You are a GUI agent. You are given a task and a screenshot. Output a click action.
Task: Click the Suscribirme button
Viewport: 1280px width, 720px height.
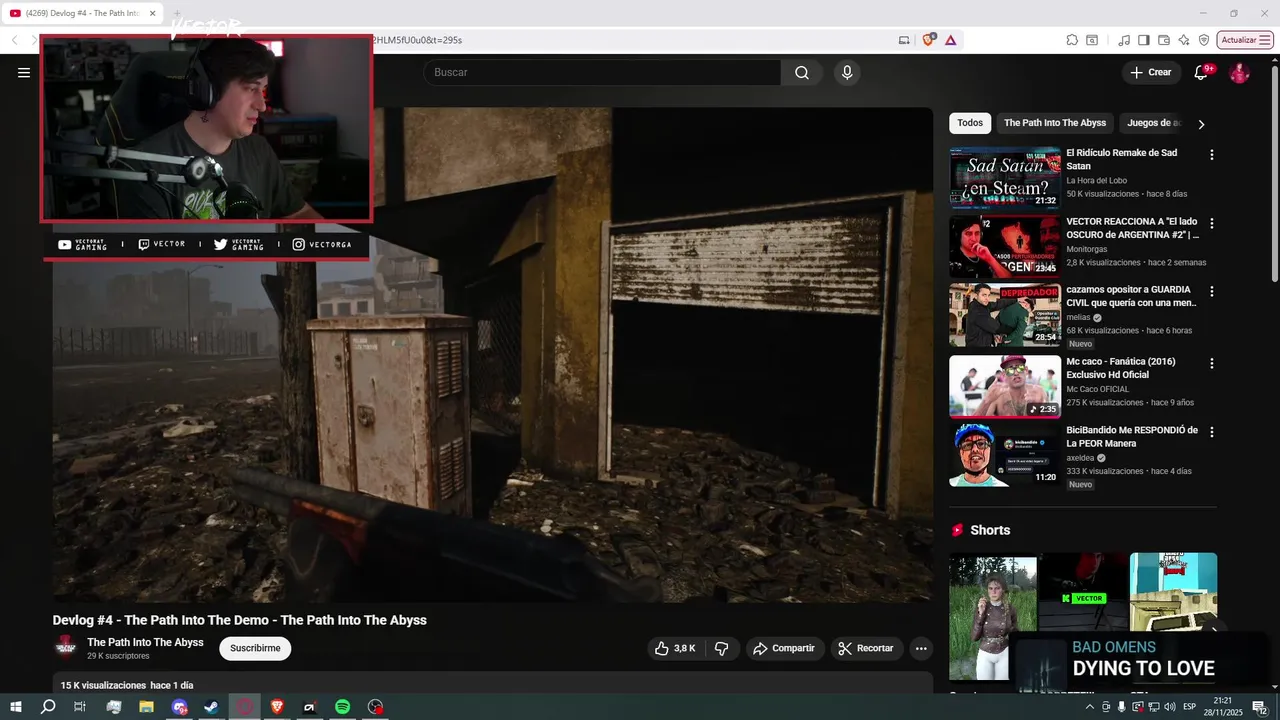255,648
